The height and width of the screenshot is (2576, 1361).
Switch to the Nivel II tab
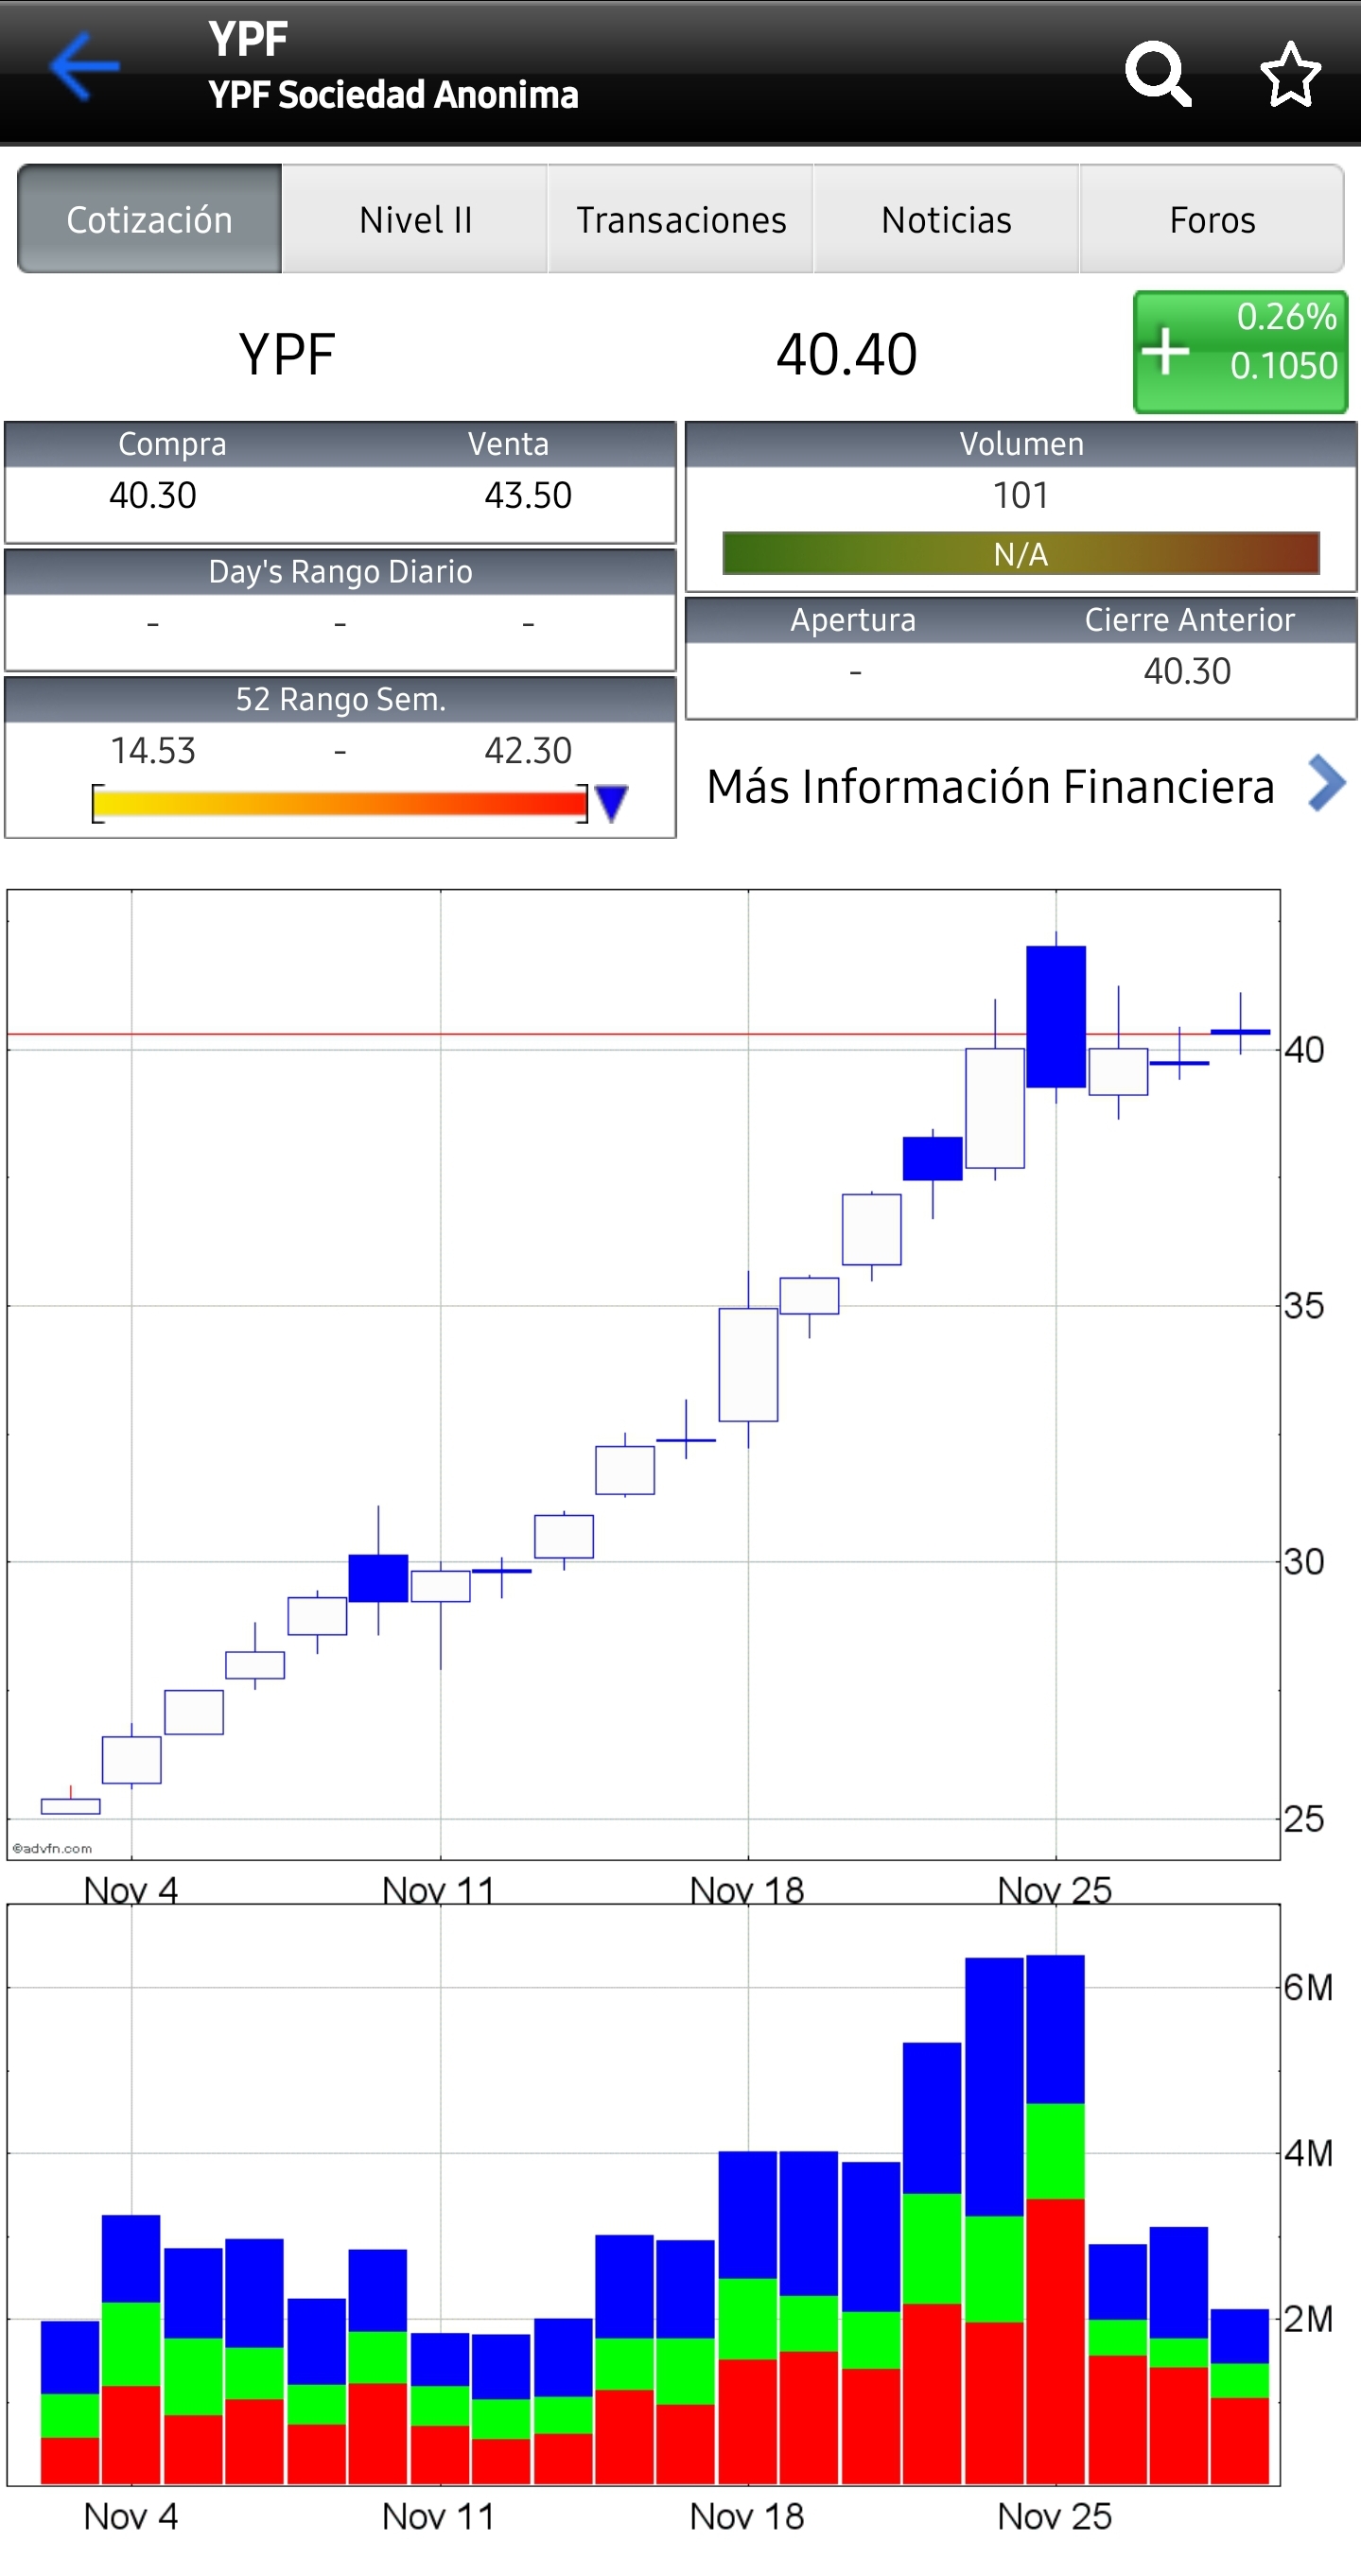click(x=415, y=219)
